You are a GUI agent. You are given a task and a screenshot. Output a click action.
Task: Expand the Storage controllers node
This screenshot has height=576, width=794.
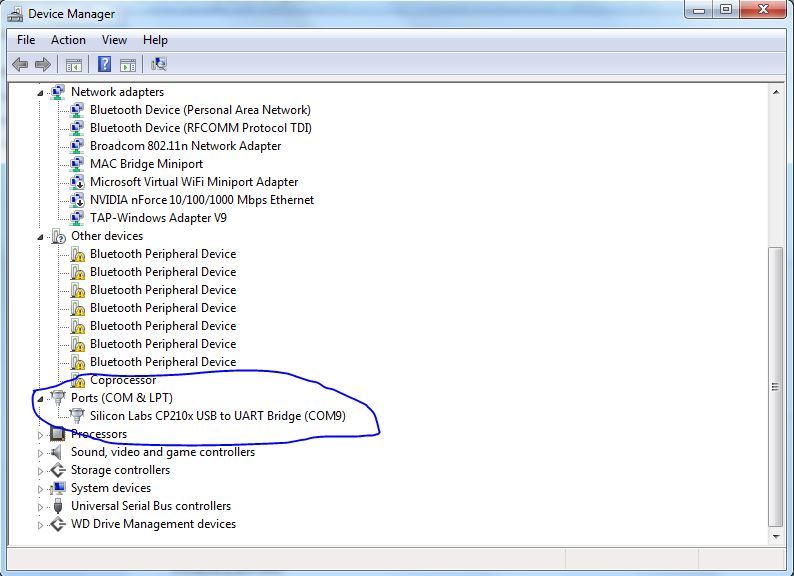coord(41,471)
